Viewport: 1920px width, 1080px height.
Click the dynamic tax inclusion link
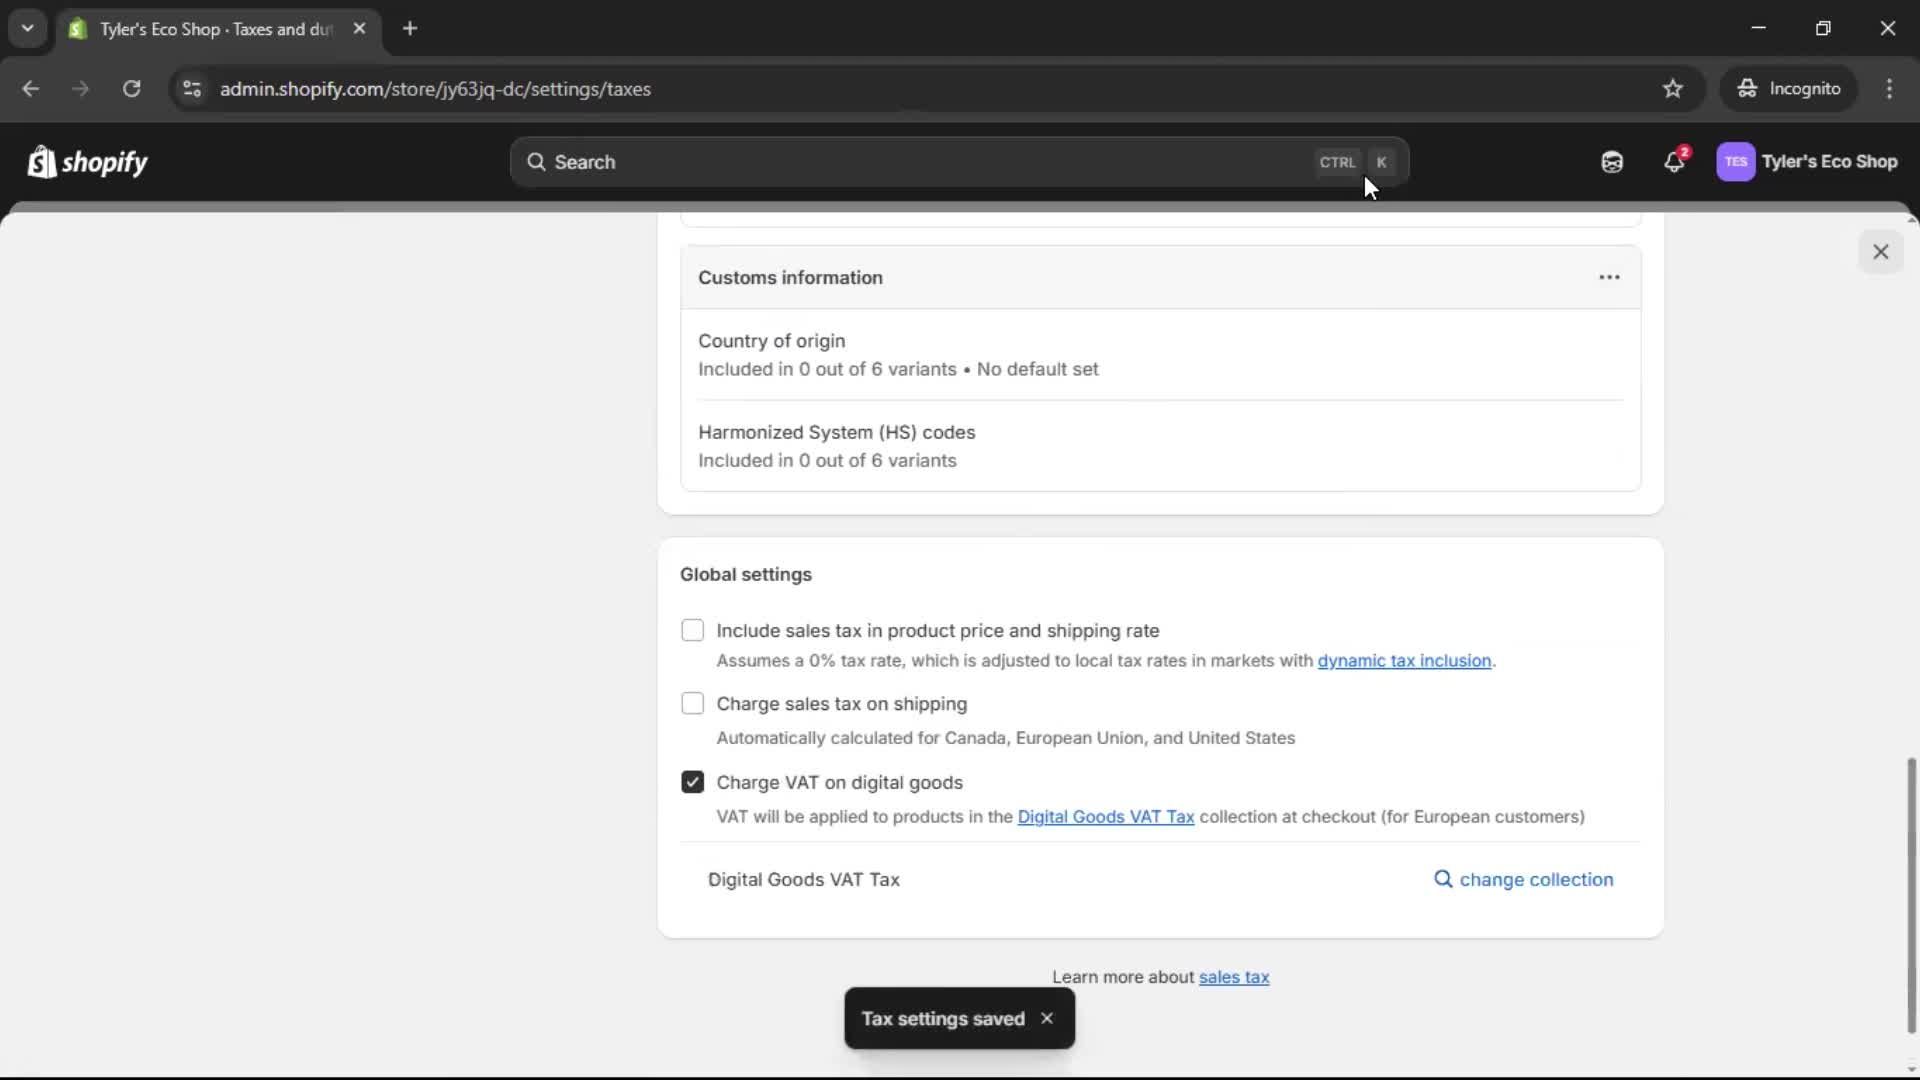[1404, 660]
